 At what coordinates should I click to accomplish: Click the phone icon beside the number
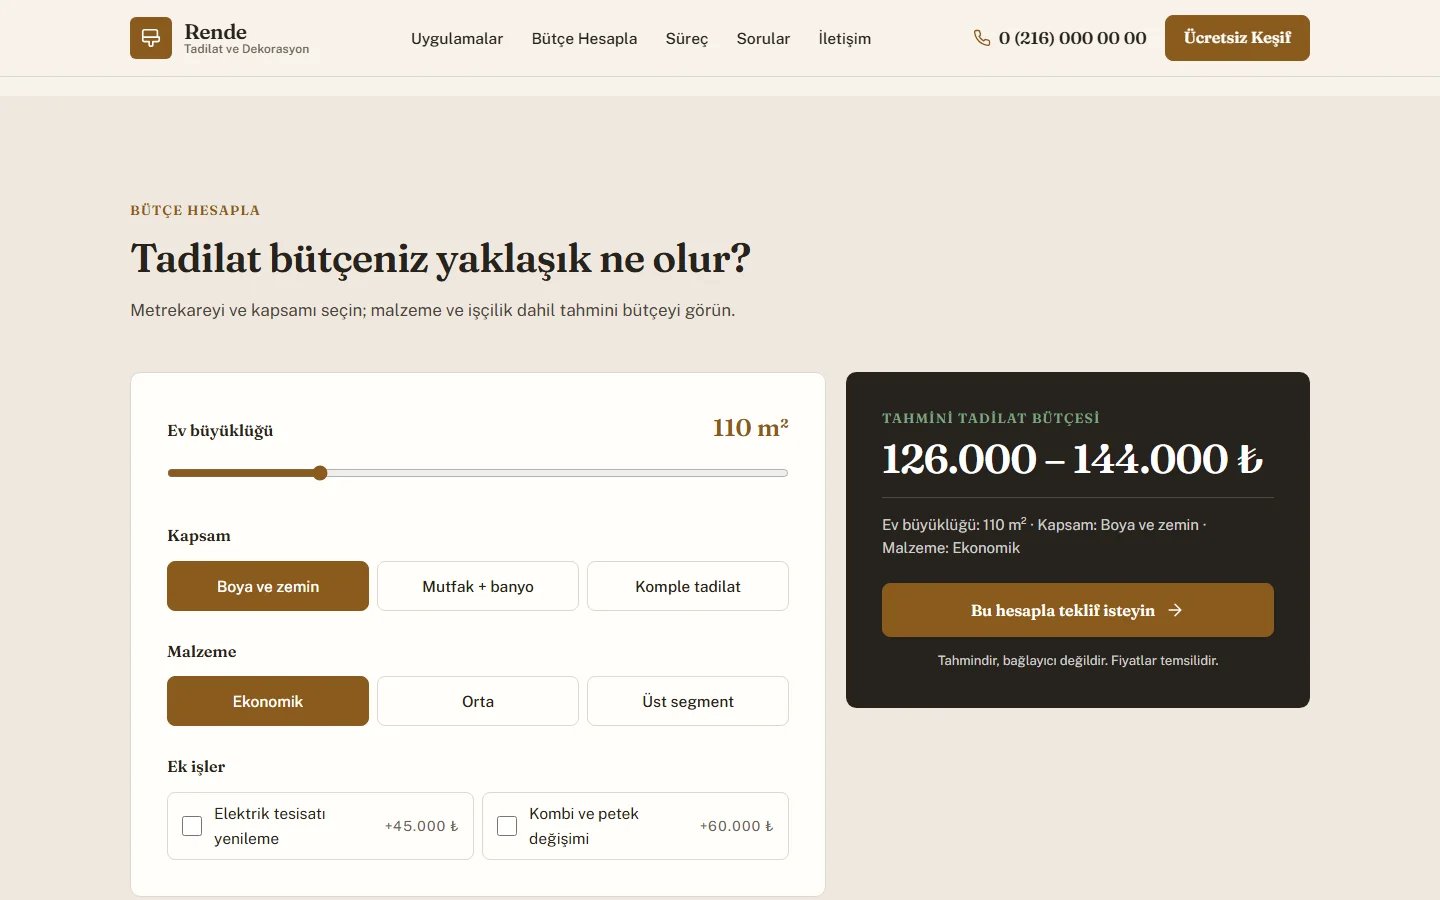click(982, 38)
